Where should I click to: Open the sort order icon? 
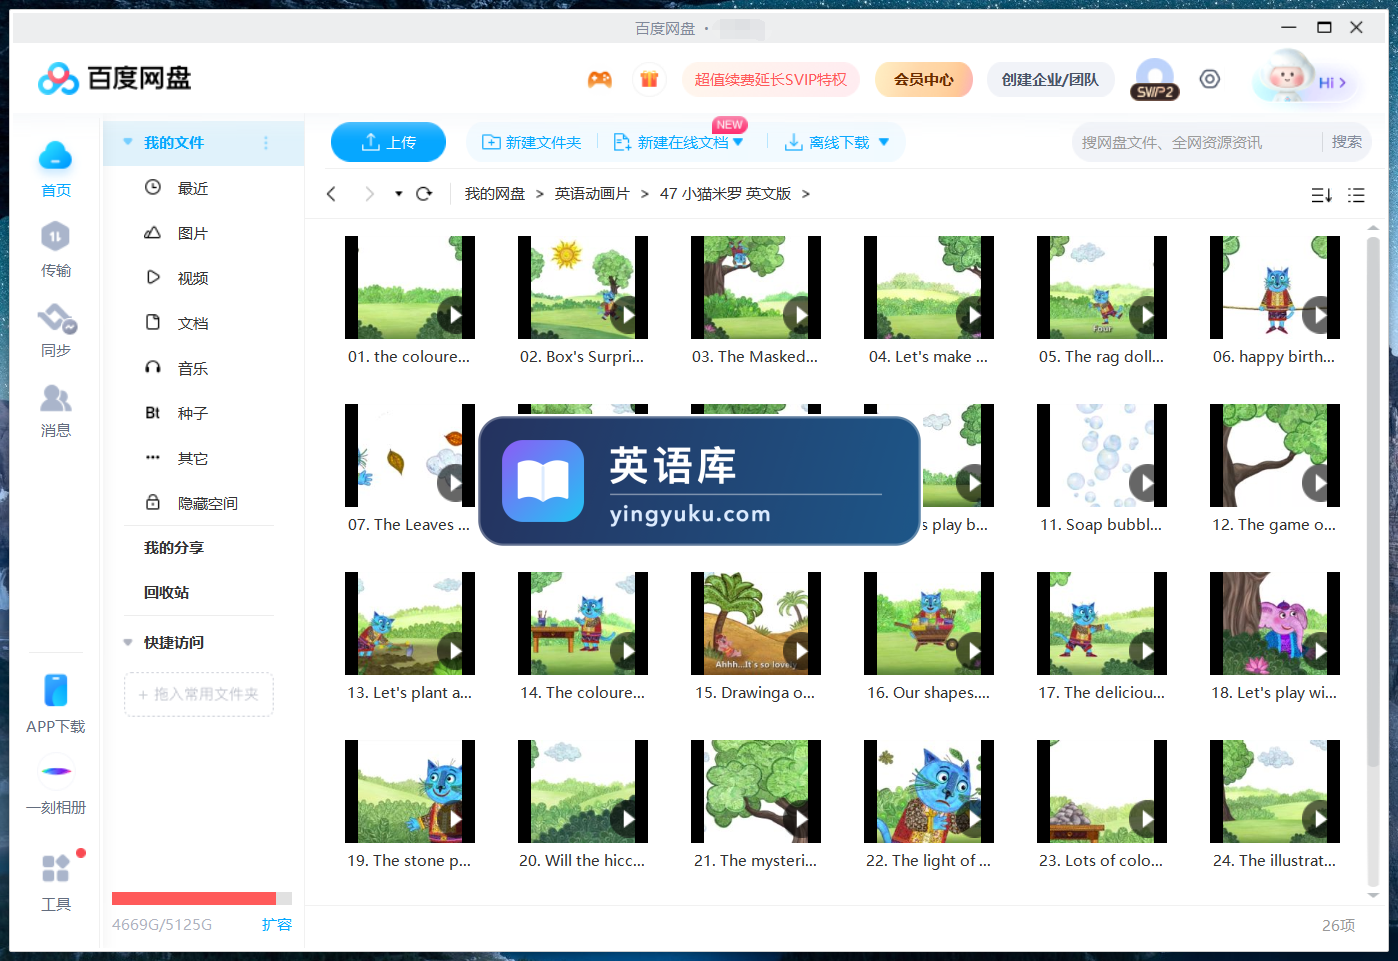pos(1321,195)
